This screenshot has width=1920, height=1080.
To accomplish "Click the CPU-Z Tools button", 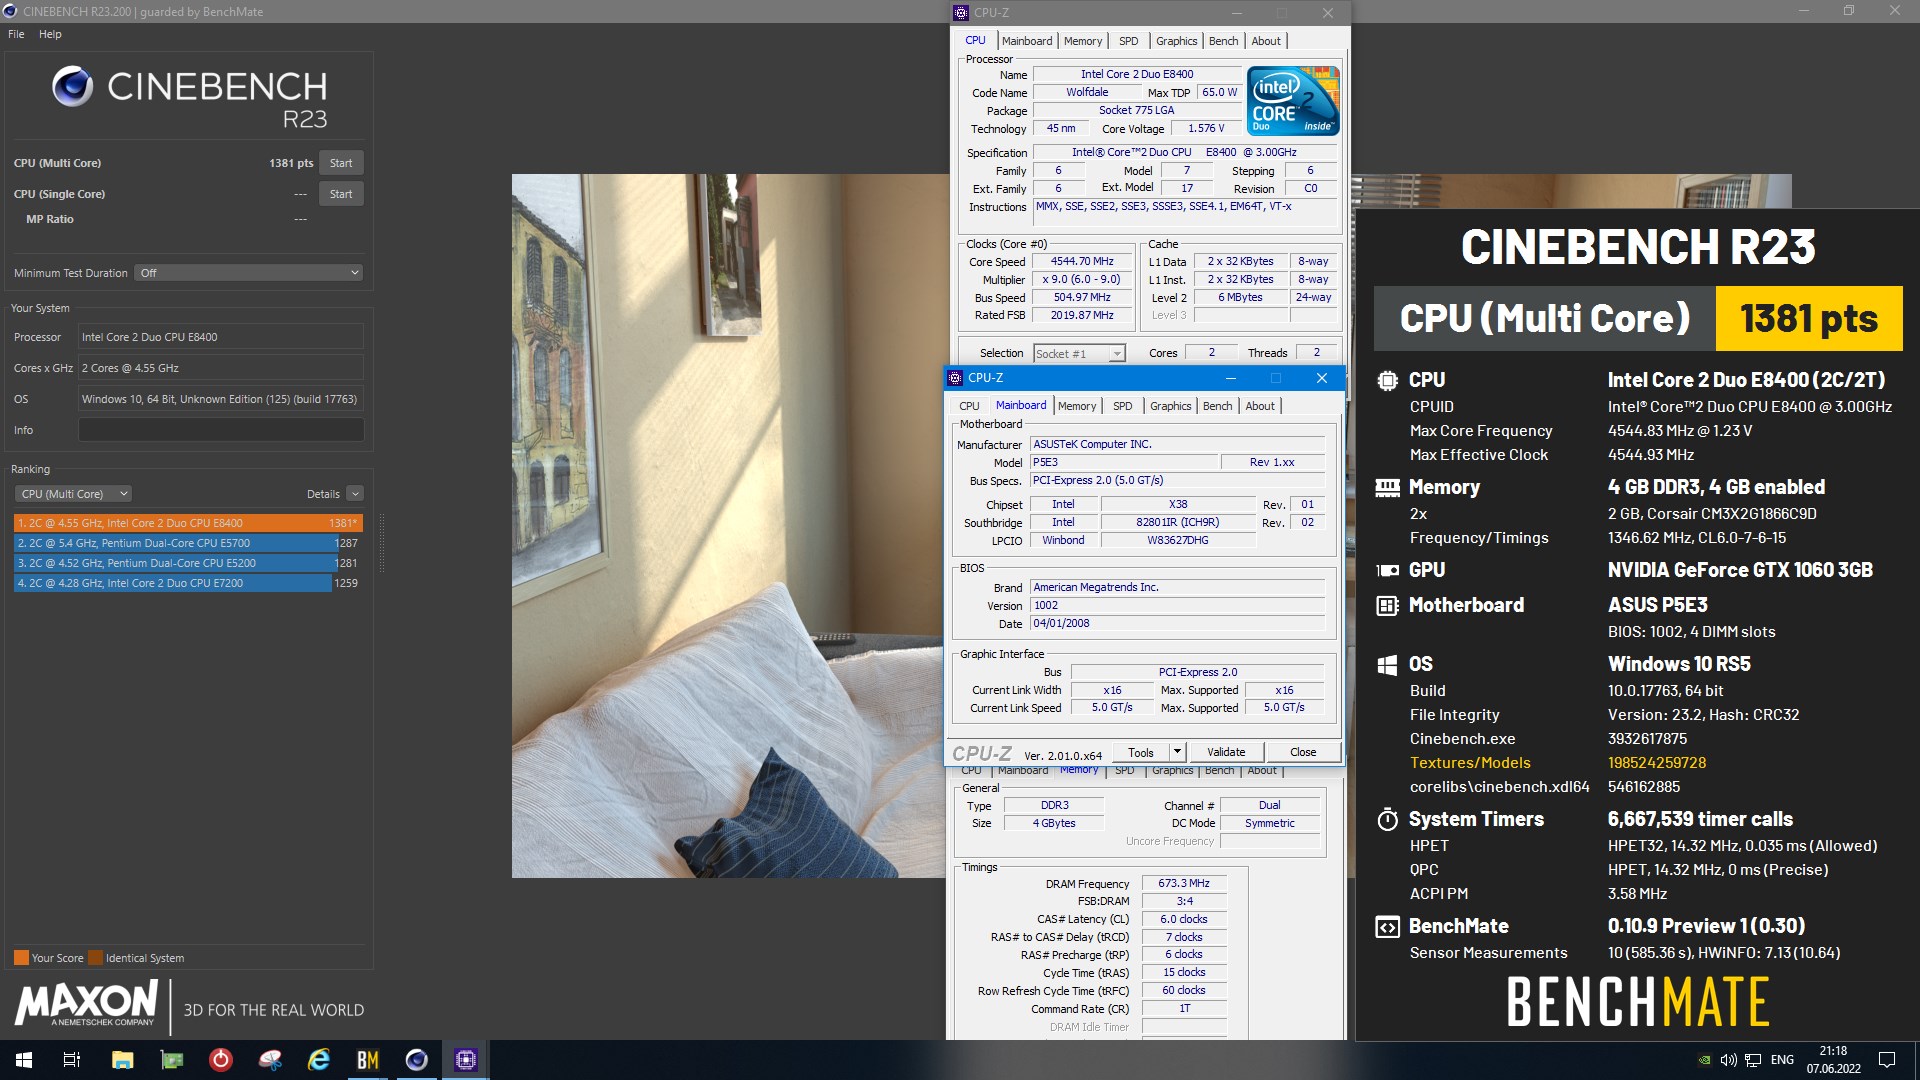I will [x=1141, y=752].
